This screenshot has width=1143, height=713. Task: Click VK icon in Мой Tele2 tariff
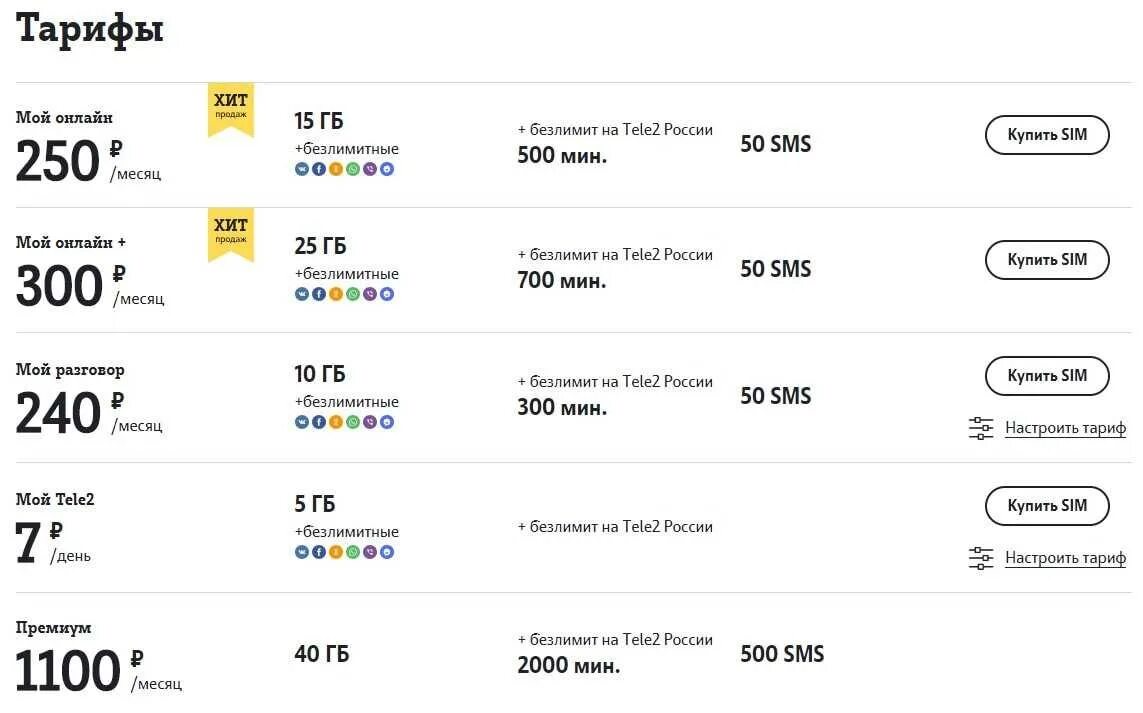tap(302, 552)
